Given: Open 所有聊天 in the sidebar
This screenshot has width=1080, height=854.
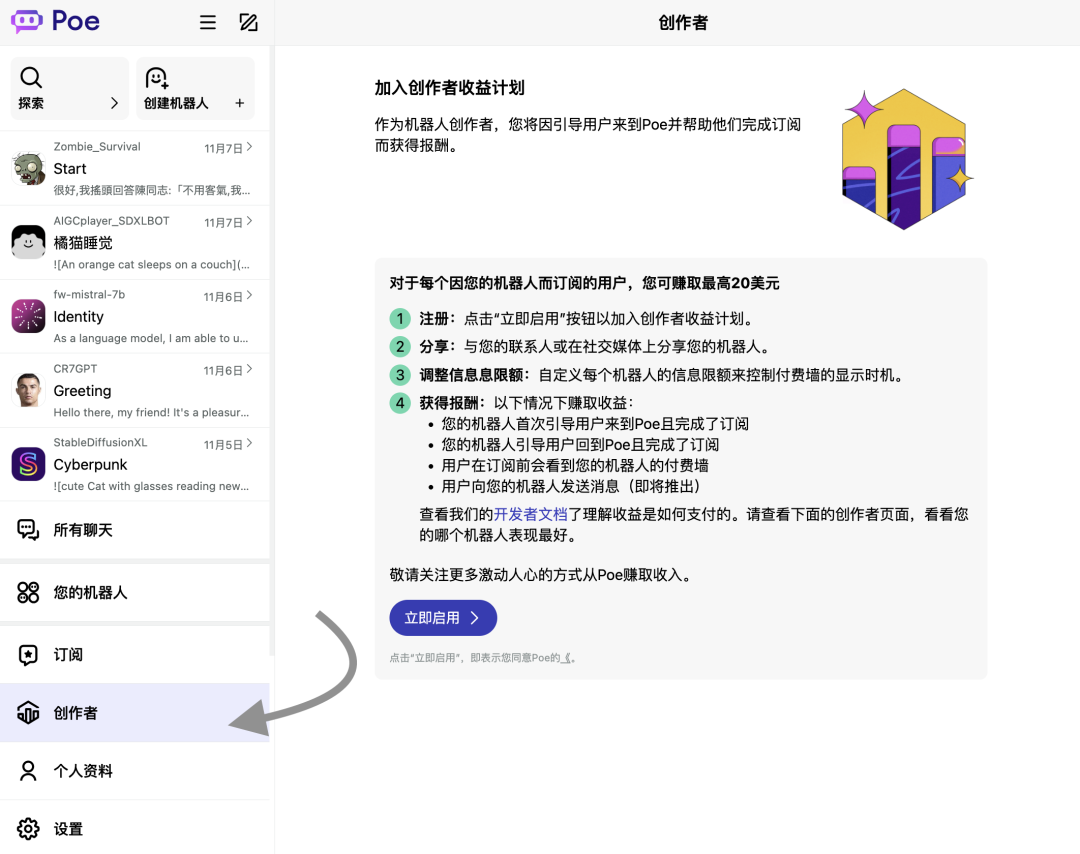Looking at the screenshot, I should coord(82,530).
